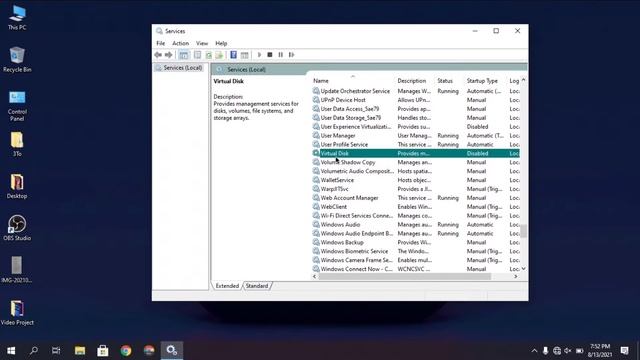The image size is (640, 360).
Task: Switch to the Standard tab
Action: pyautogui.click(x=257, y=286)
